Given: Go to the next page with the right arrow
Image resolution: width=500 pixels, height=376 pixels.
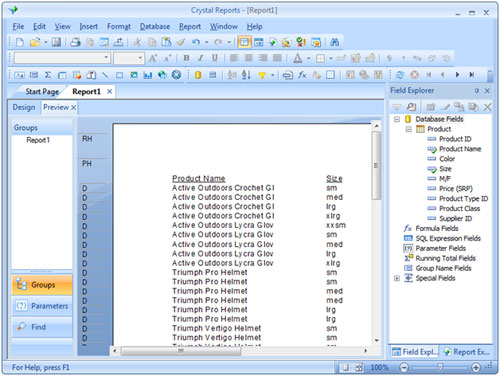Looking at the screenshot, I should [457, 75].
